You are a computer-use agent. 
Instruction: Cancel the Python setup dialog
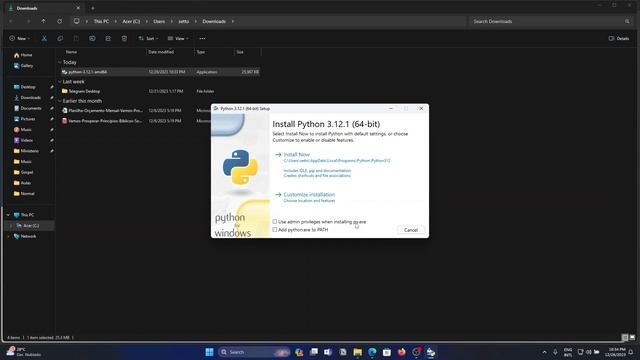click(411, 230)
